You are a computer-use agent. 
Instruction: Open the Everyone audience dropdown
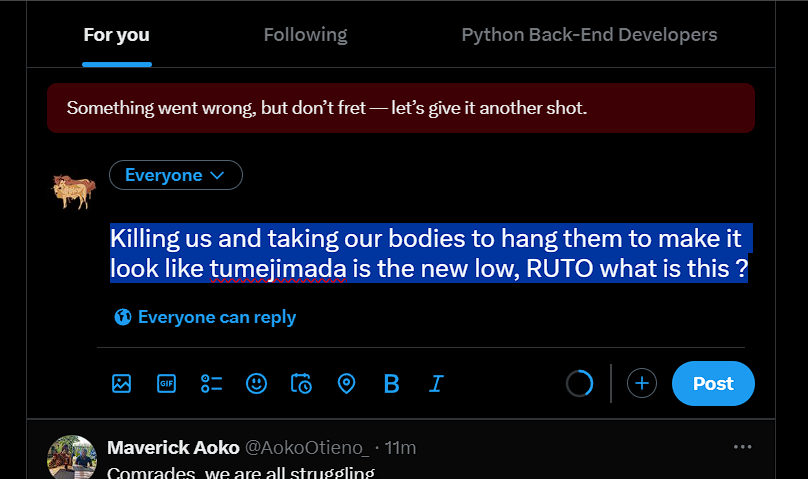coord(176,175)
